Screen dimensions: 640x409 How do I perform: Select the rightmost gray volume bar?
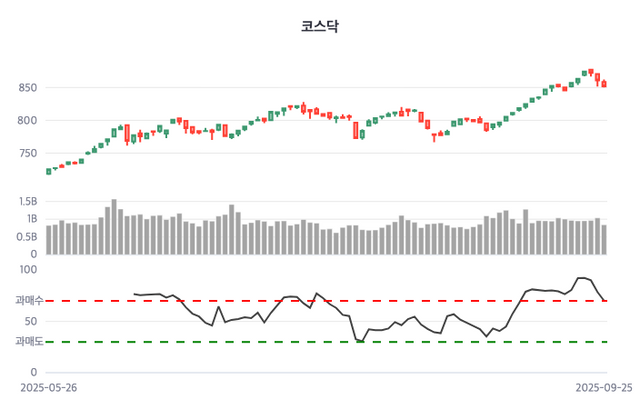[x=604, y=240]
